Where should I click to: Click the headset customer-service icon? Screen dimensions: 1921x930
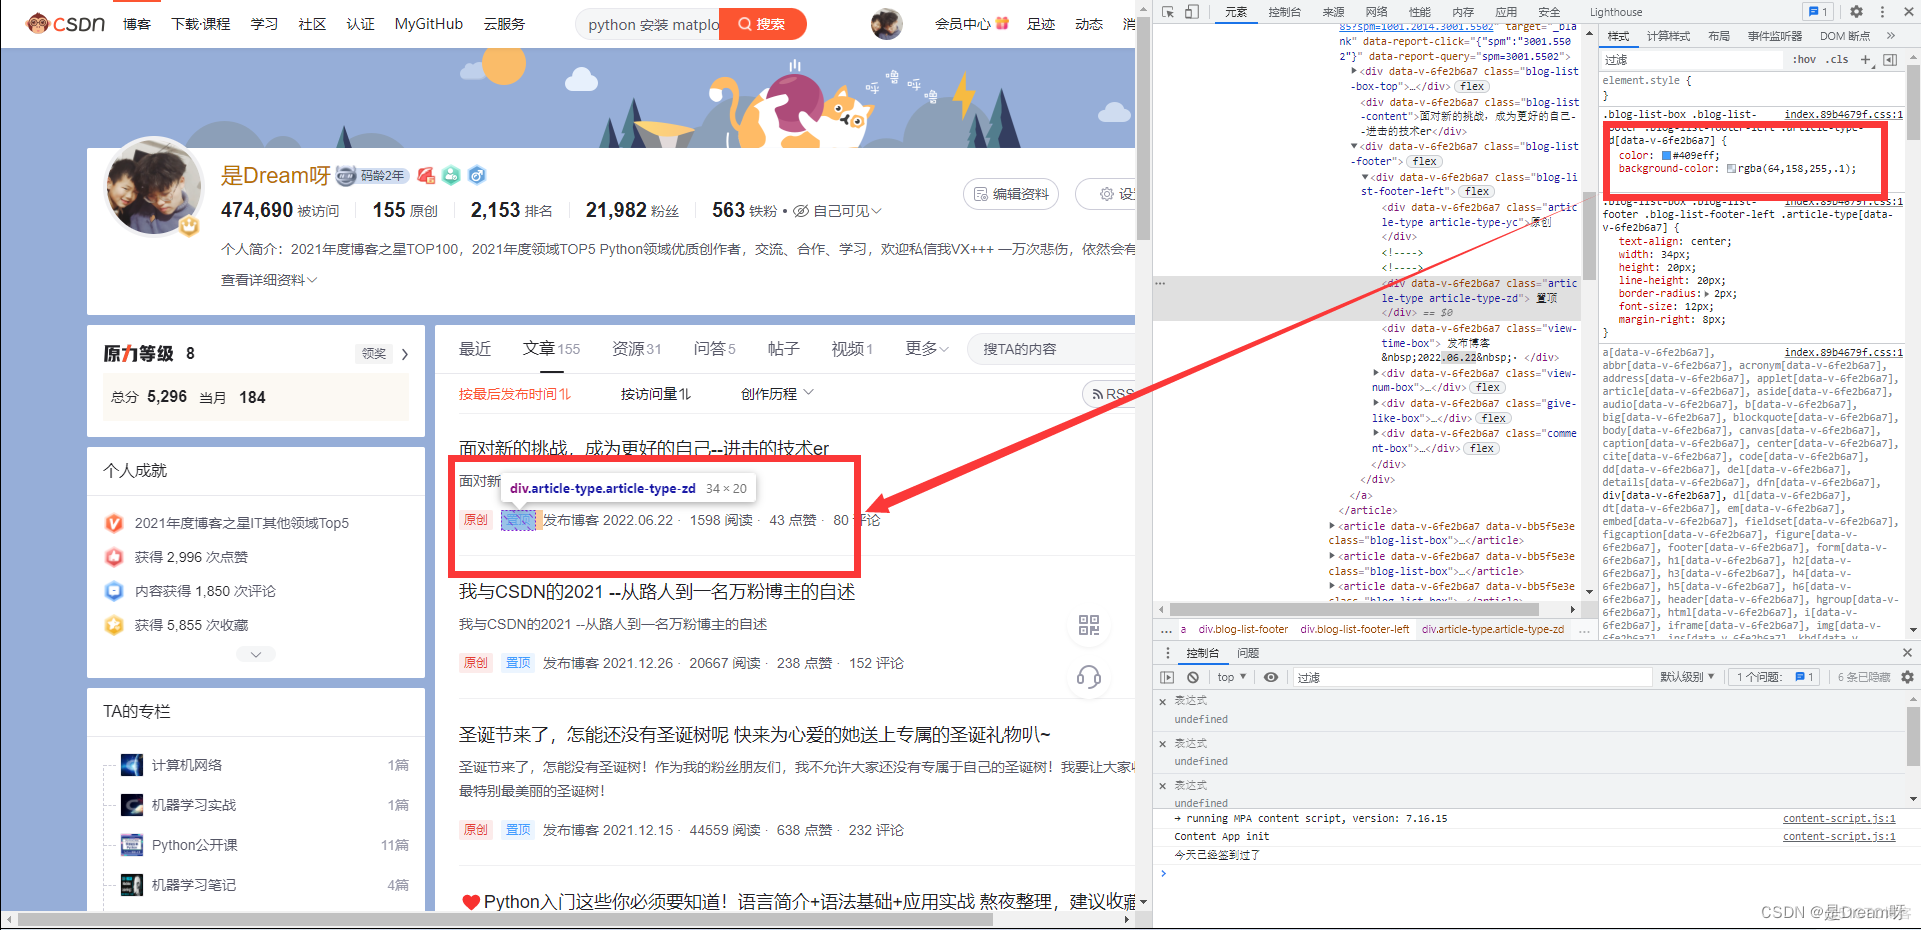(x=1089, y=677)
